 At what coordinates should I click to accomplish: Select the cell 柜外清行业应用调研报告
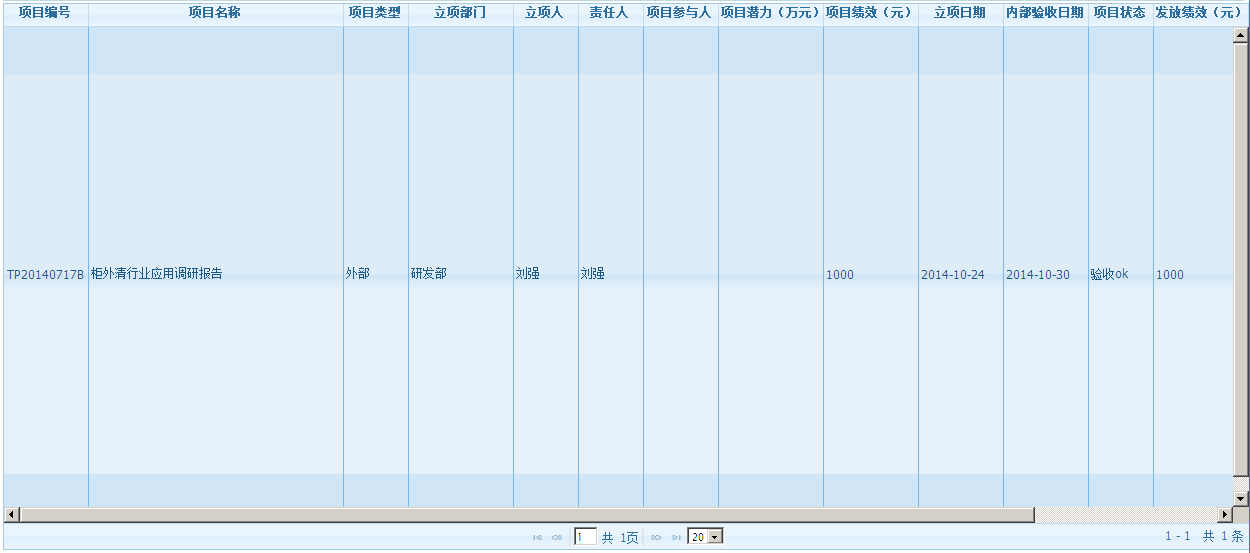(157, 274)
